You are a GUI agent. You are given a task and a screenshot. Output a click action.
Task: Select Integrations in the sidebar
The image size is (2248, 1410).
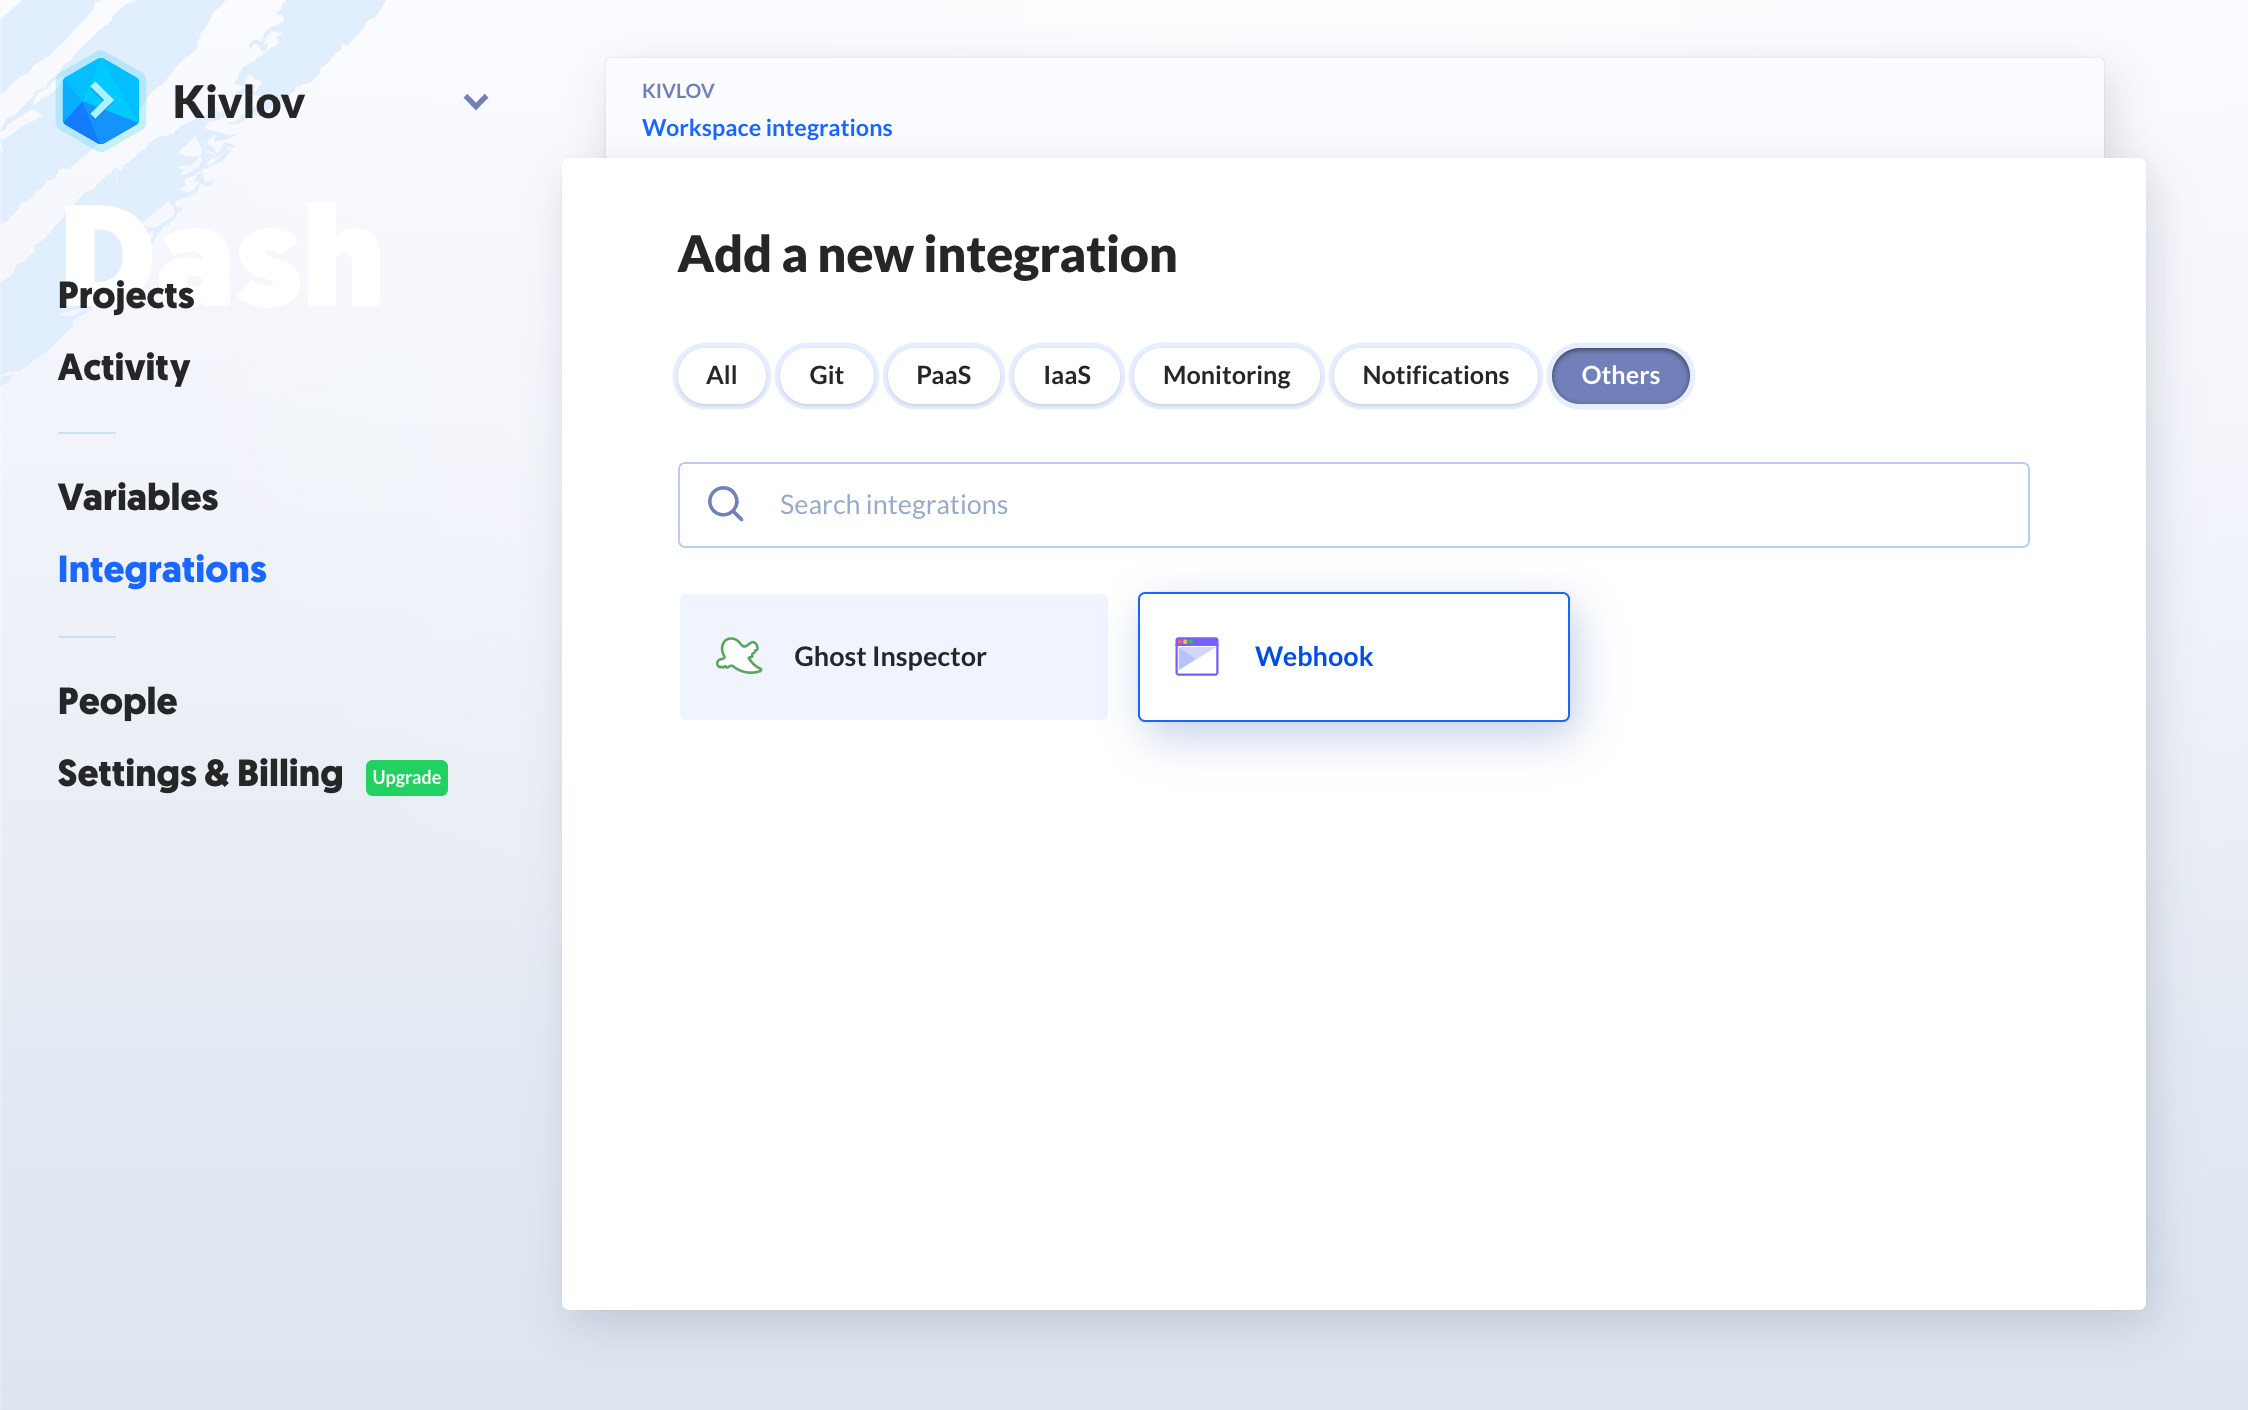point(162,569)
